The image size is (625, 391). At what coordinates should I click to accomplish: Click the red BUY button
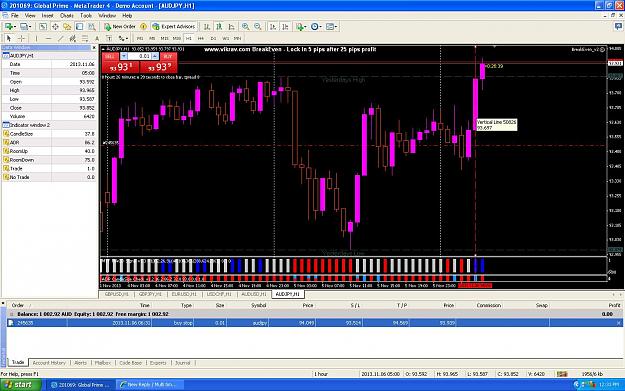[x=159, y=63]
